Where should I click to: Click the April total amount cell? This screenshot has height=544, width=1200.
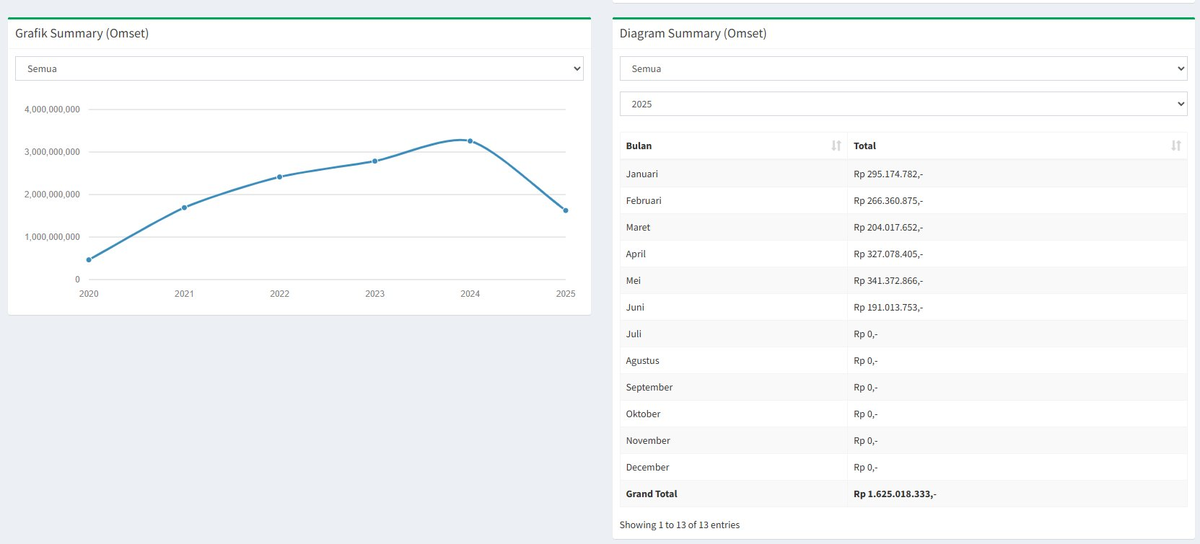888,254
